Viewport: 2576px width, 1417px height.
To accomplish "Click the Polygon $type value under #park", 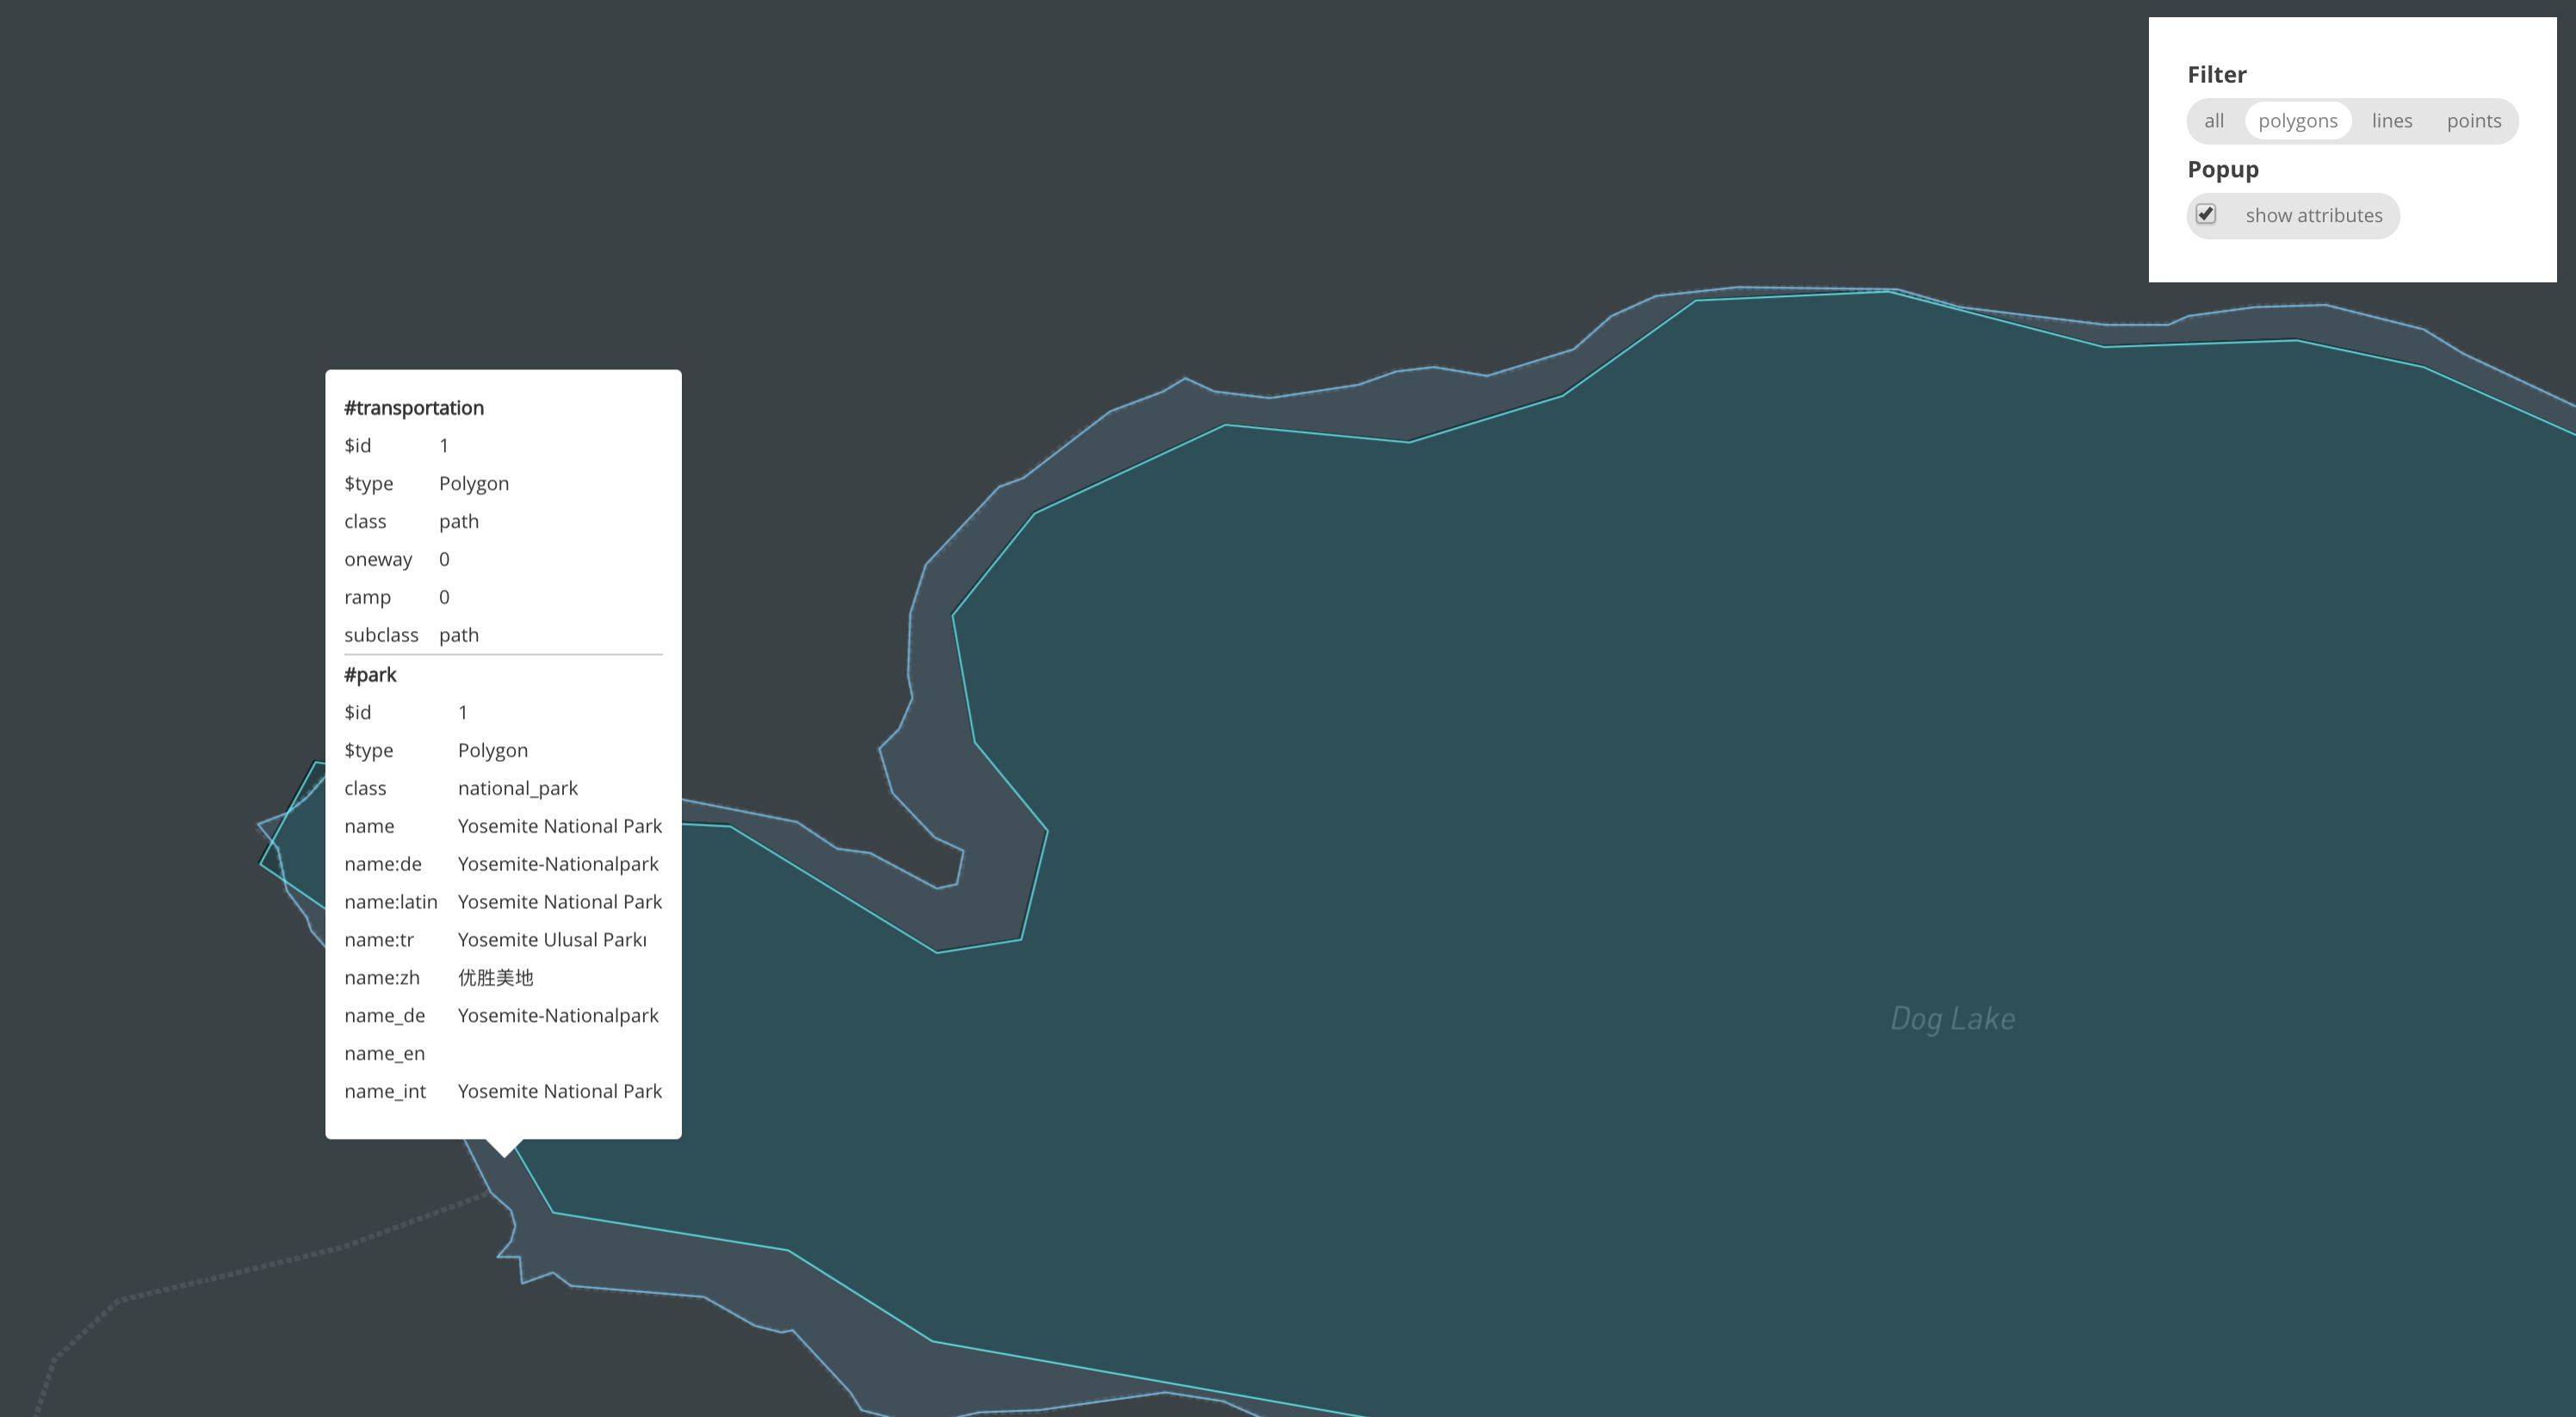I will tap(492, 750).
